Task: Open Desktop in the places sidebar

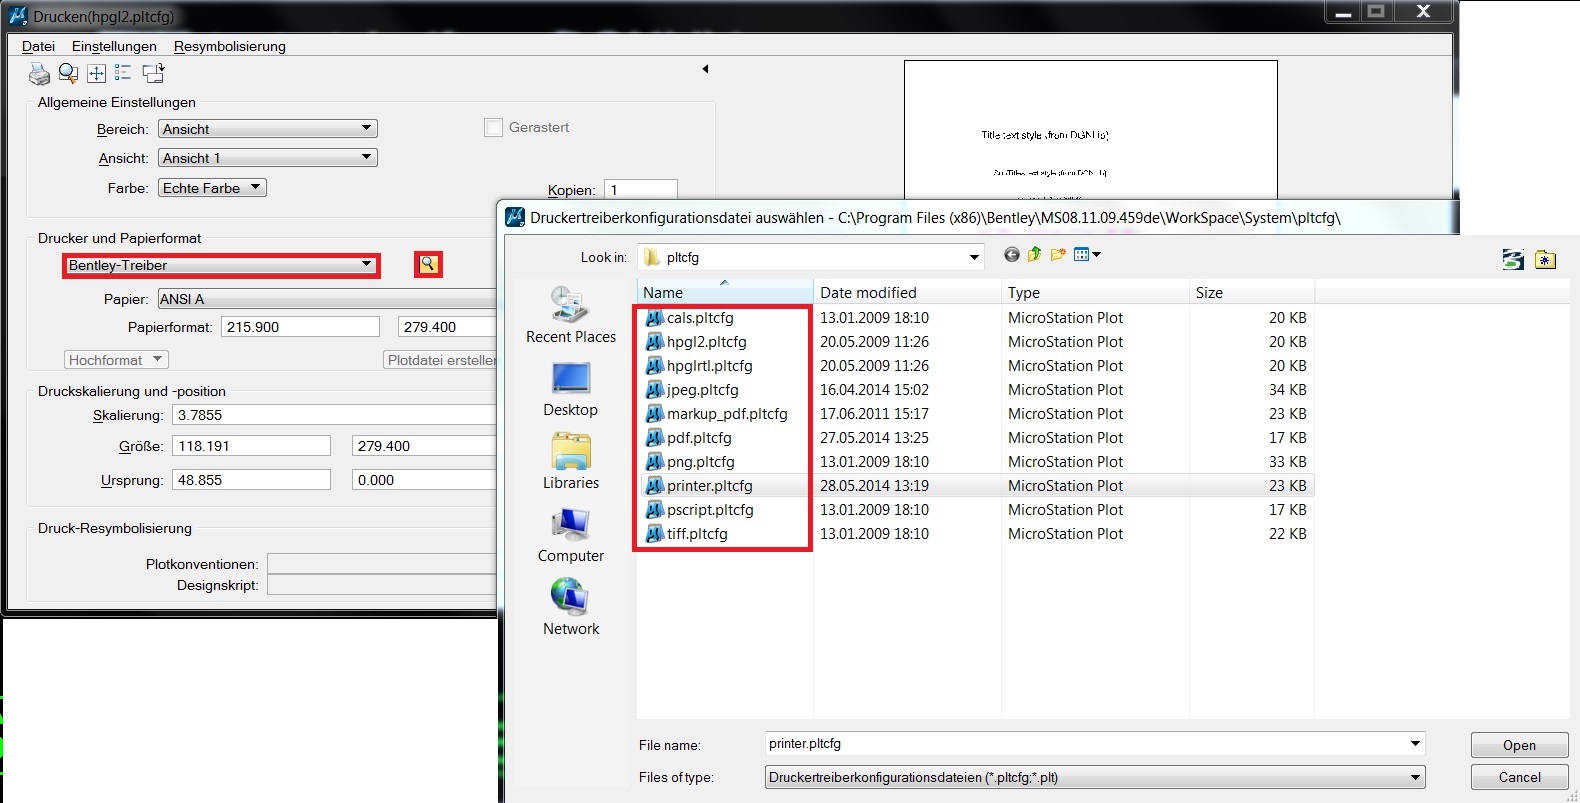Action: pyautogui.click(x=571, y=389)
